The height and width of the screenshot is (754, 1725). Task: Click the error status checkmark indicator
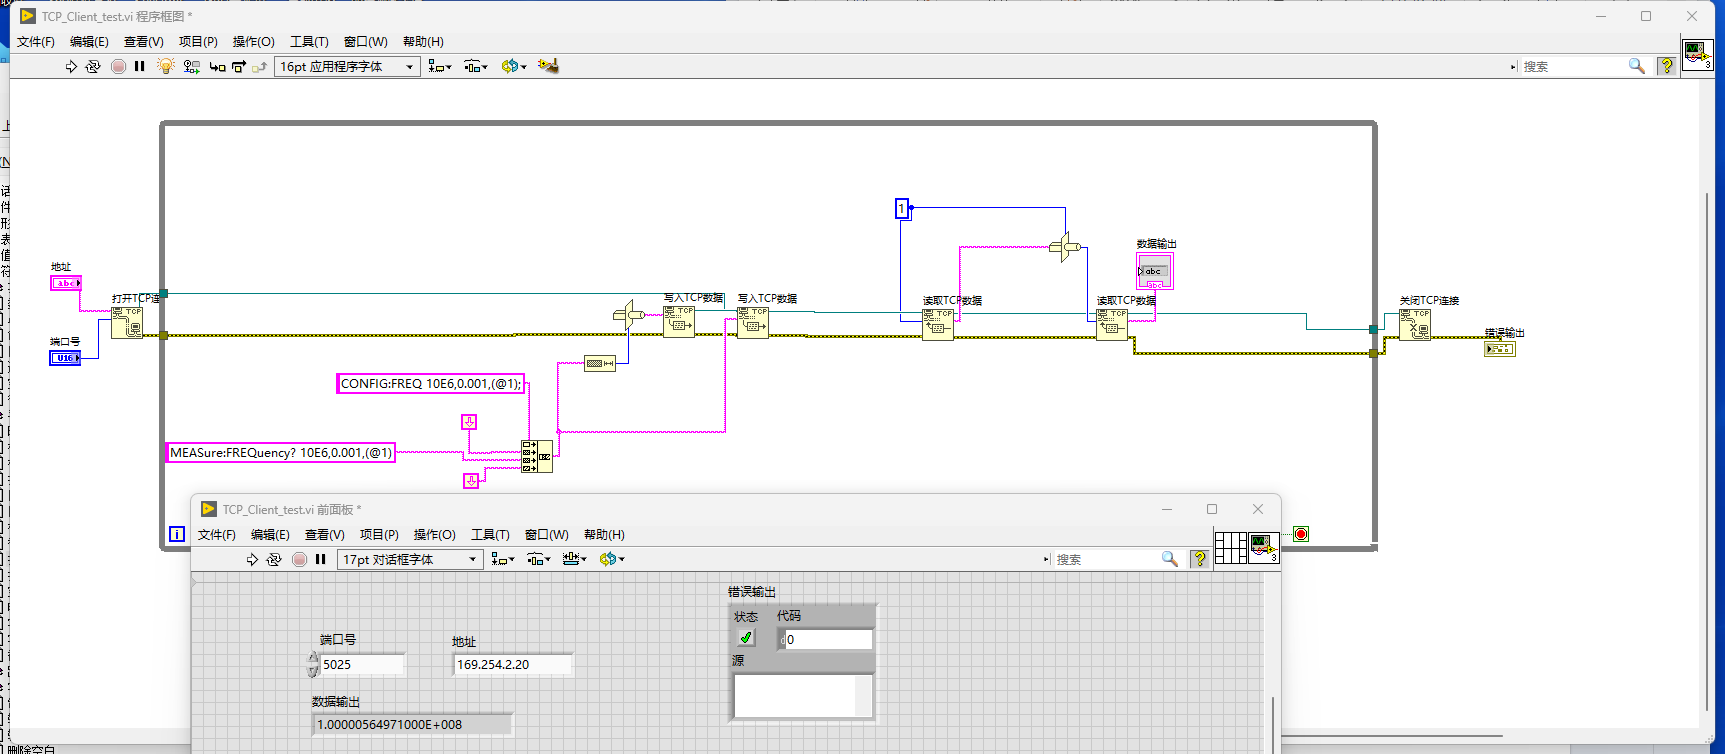point(746,638)
